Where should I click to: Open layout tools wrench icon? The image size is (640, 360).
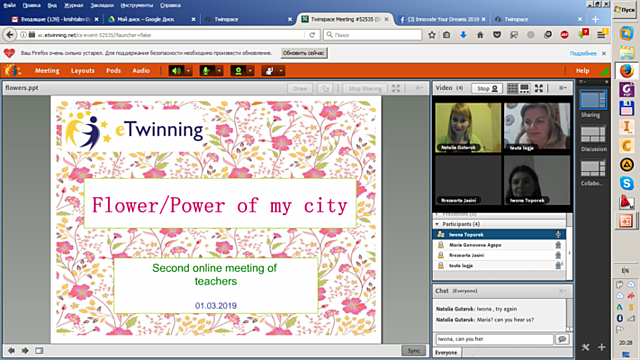coord(586,347)
